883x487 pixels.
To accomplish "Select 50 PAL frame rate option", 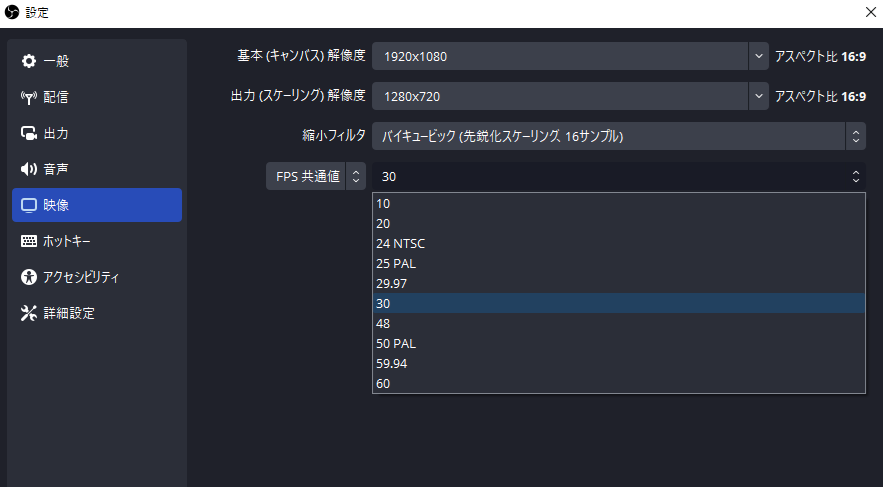I will coord(618,343).
